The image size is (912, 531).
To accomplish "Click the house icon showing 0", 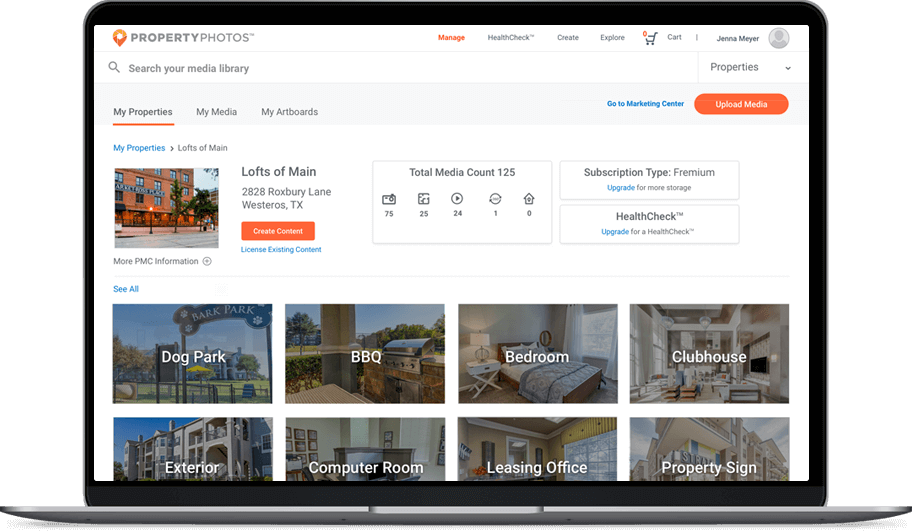I will 529,199.
